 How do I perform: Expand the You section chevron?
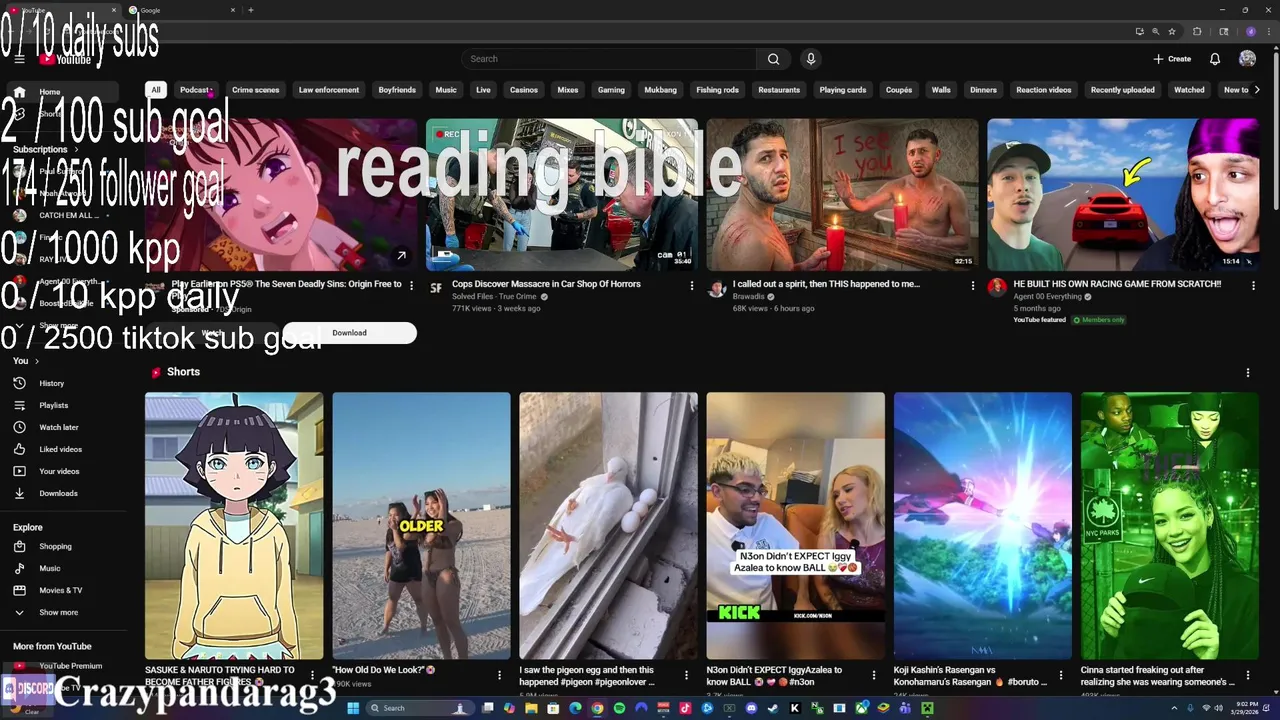tap(37, 361)
